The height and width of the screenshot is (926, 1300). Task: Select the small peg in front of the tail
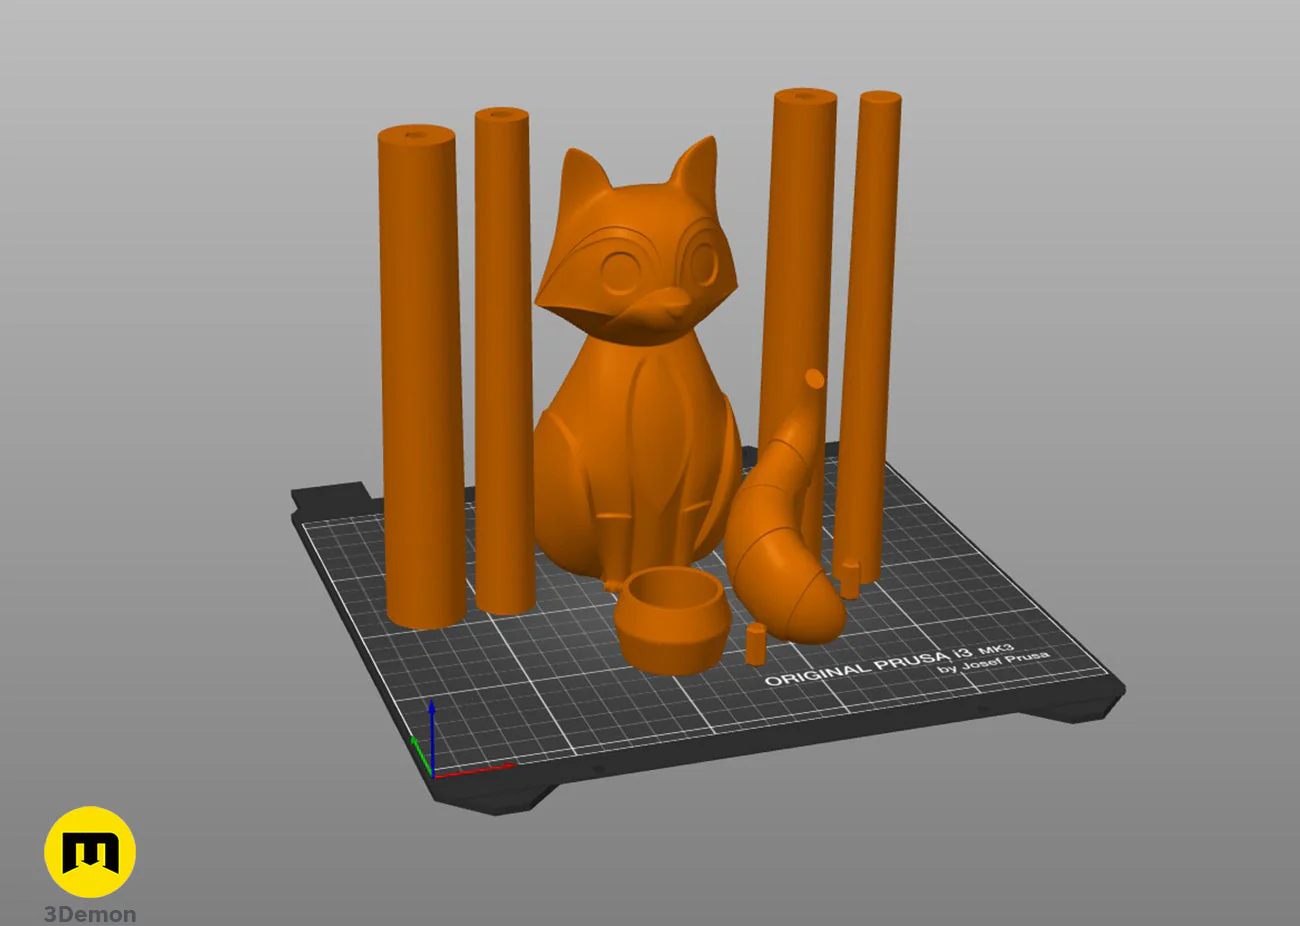click(x=756, y=643)
